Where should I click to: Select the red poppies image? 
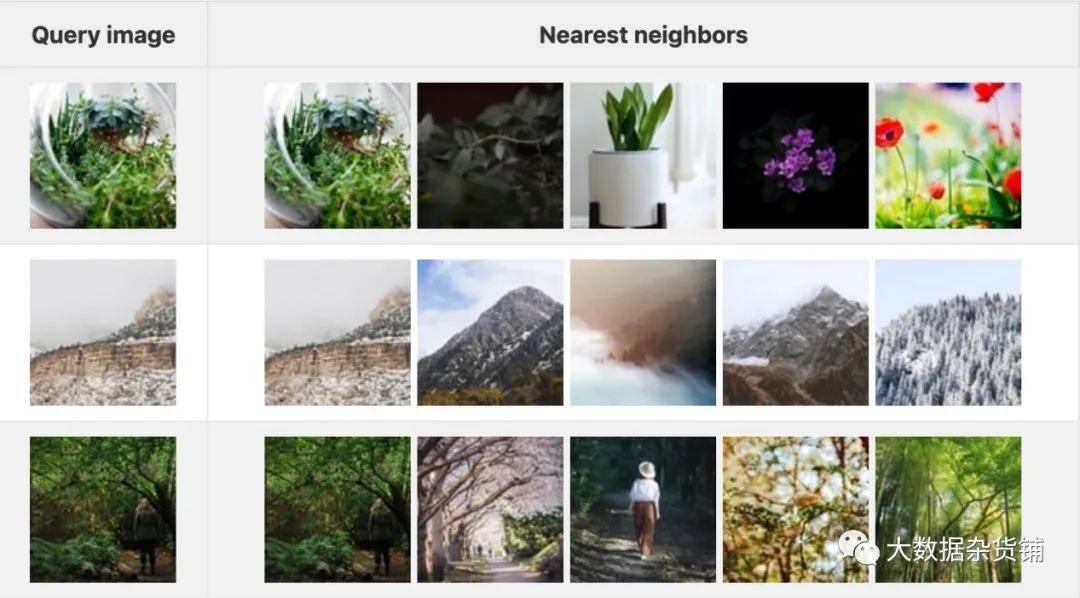pos(948,156)
